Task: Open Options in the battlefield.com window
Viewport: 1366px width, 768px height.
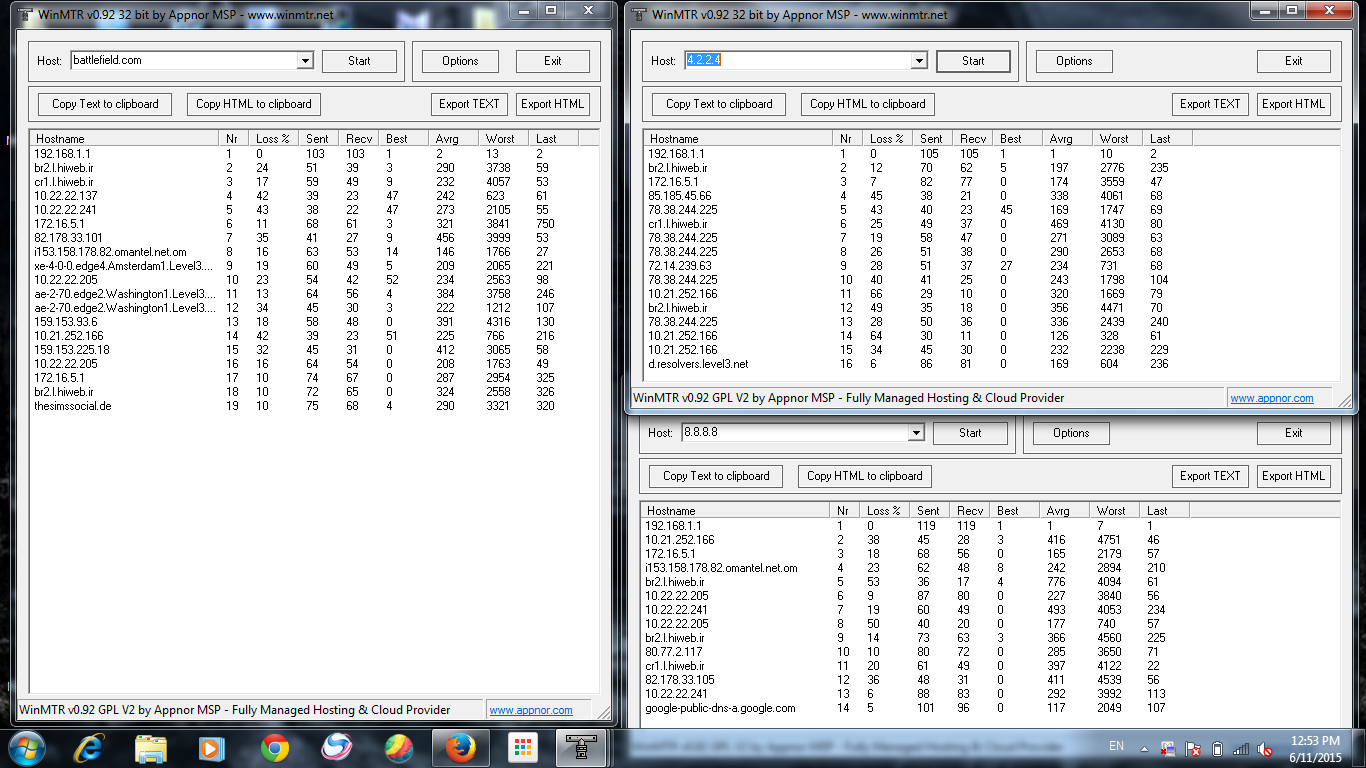Action: click(x=460, y=61)
